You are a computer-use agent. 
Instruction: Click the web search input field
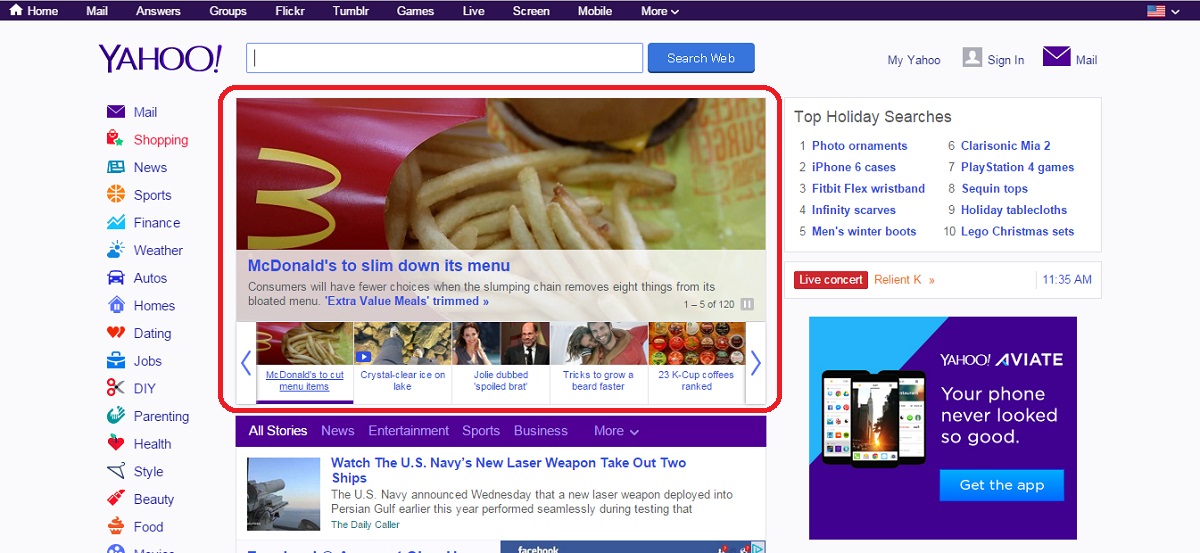coord(444,58)
